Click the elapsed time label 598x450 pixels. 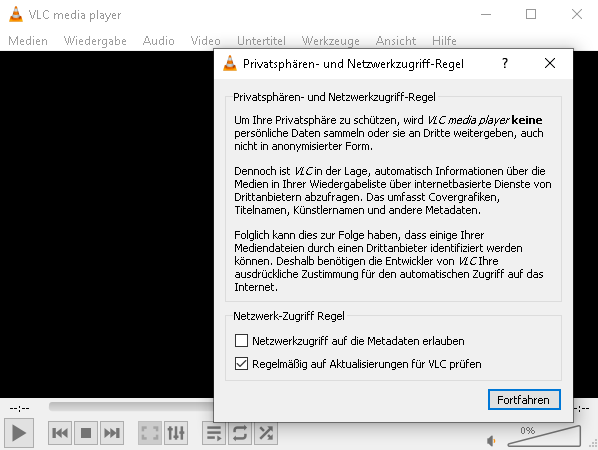pos(20,408)
